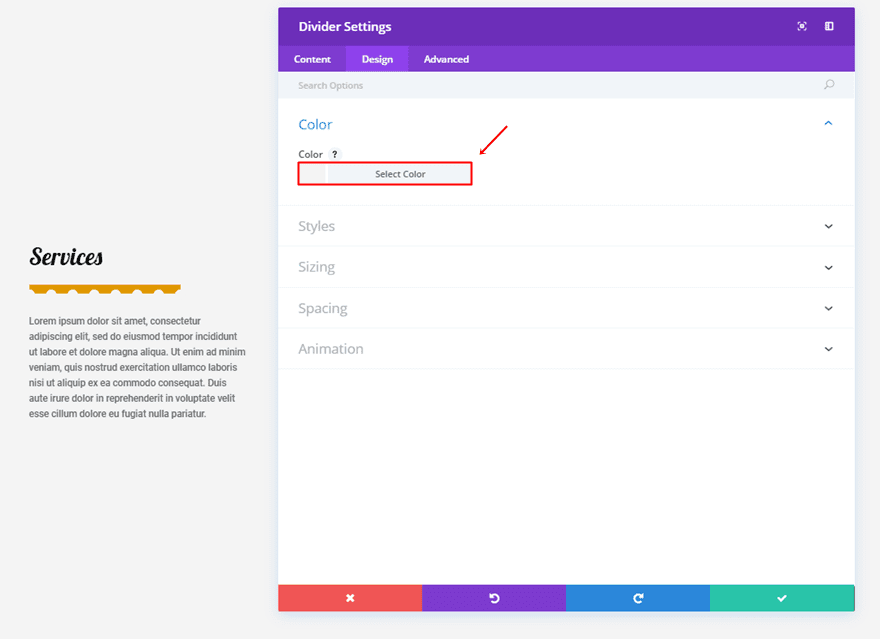This screenshot has height=639, width=880.
Task: Click the blue redo arrow button
Action: (x=638, y=598)
